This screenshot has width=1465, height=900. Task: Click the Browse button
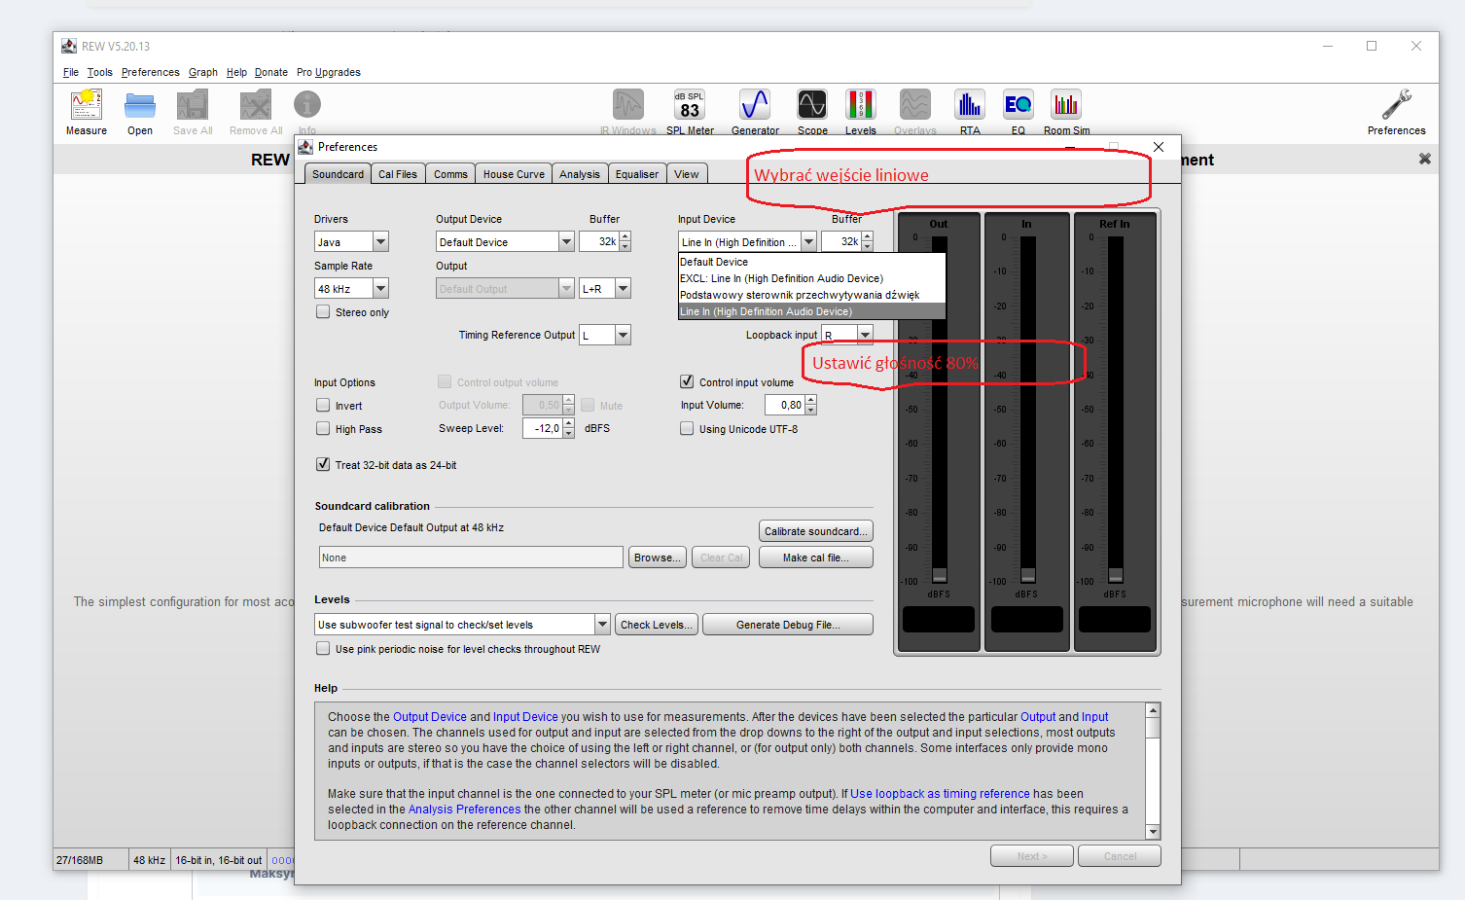657,557
